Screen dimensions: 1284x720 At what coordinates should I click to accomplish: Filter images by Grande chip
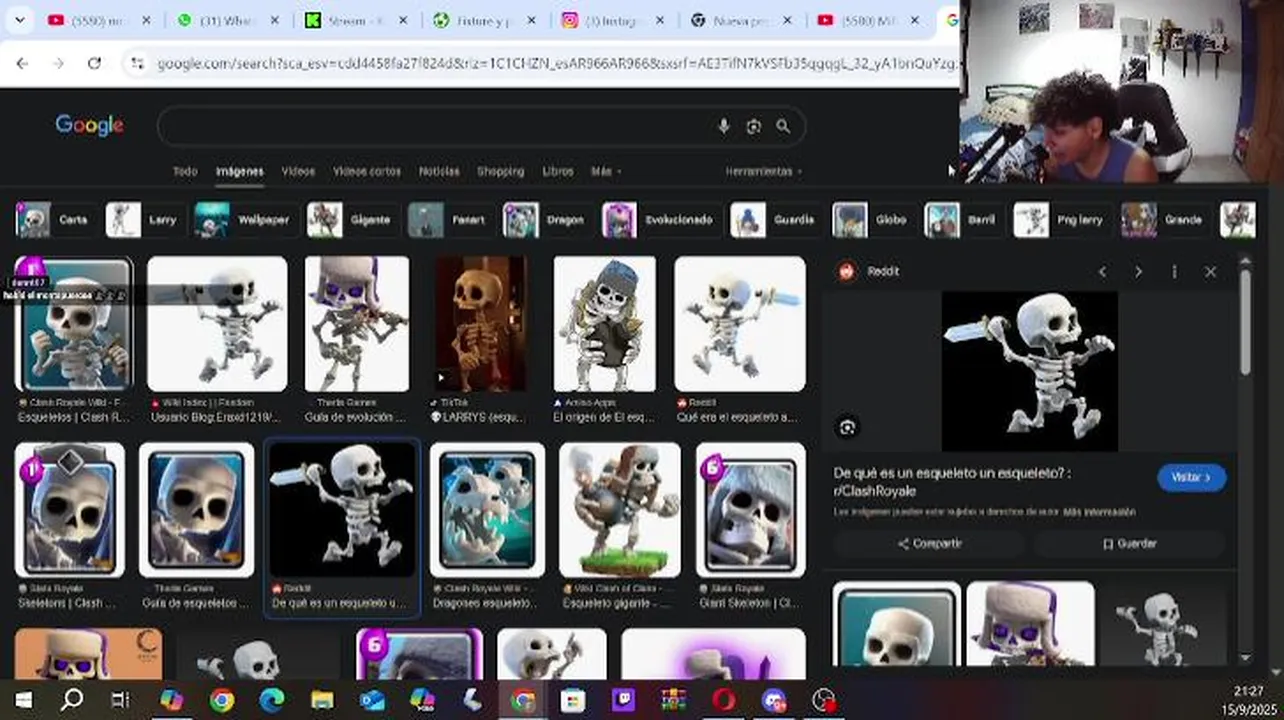1164,220
